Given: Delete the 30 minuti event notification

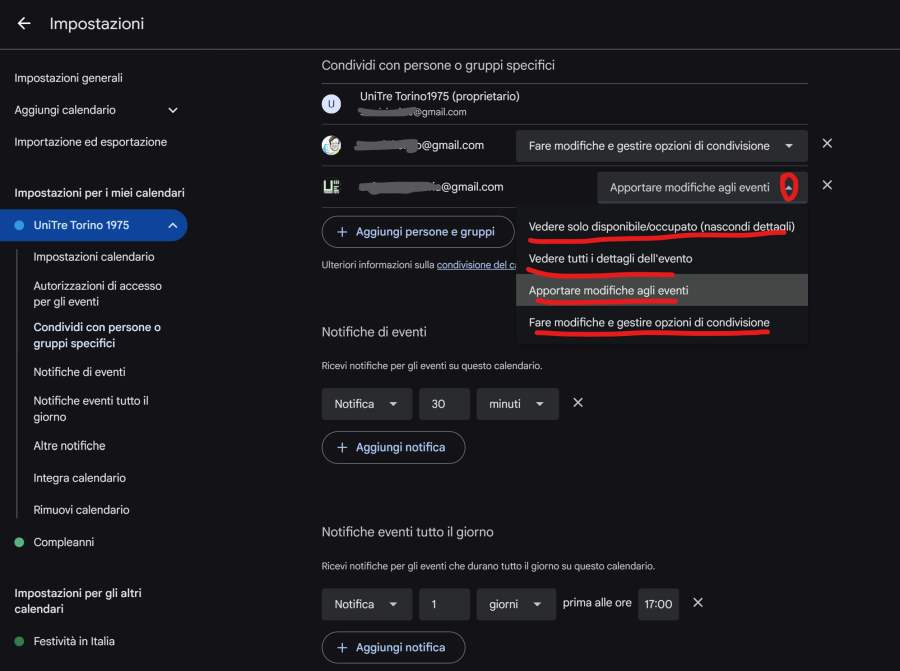Looking at the screenshot, I should click(578, 403).
